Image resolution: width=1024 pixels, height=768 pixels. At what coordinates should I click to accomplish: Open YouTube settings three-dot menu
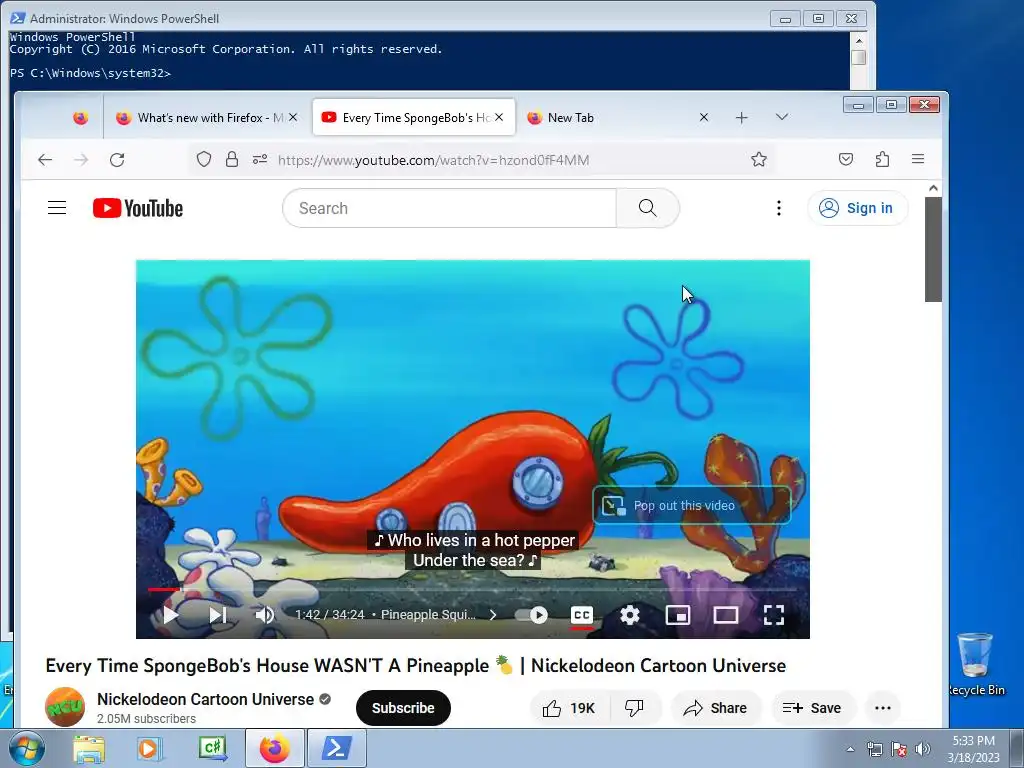coord(778,208)
